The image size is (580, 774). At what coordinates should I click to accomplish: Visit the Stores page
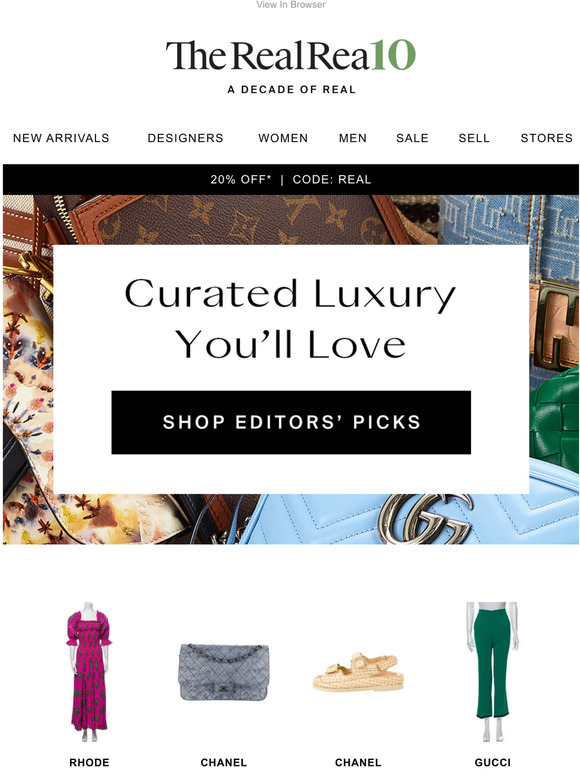click(546, 138)
